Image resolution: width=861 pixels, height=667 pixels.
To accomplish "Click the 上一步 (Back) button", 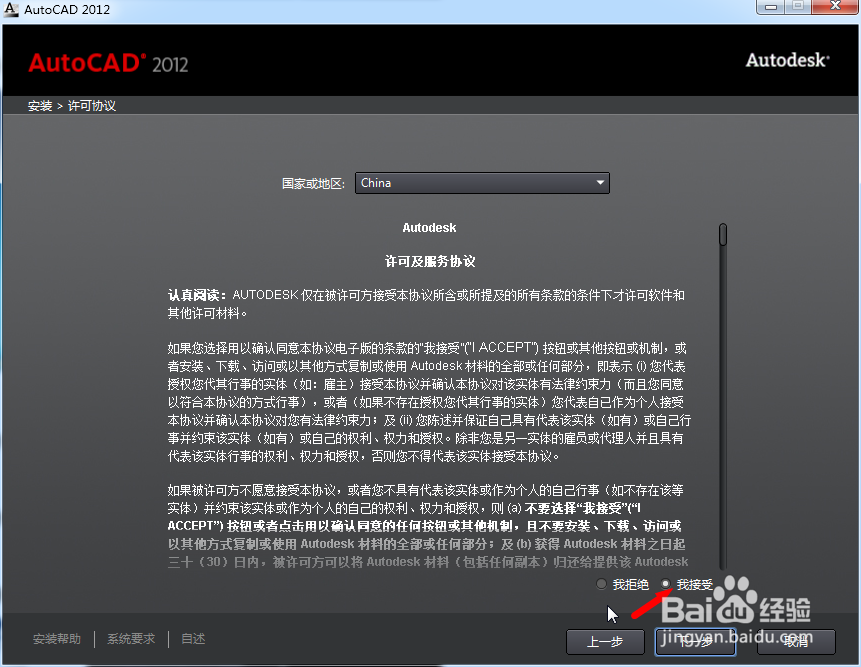I will pyautogui.click(x=605, y=642).
